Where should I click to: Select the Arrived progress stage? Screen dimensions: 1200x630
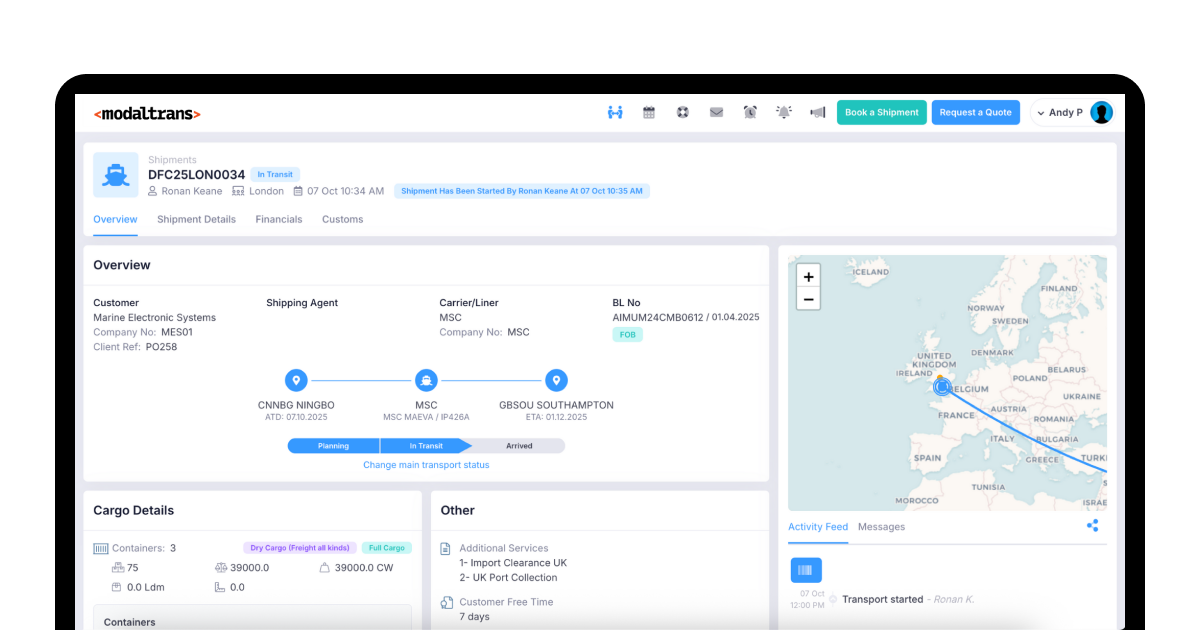(x=519, y=446)
